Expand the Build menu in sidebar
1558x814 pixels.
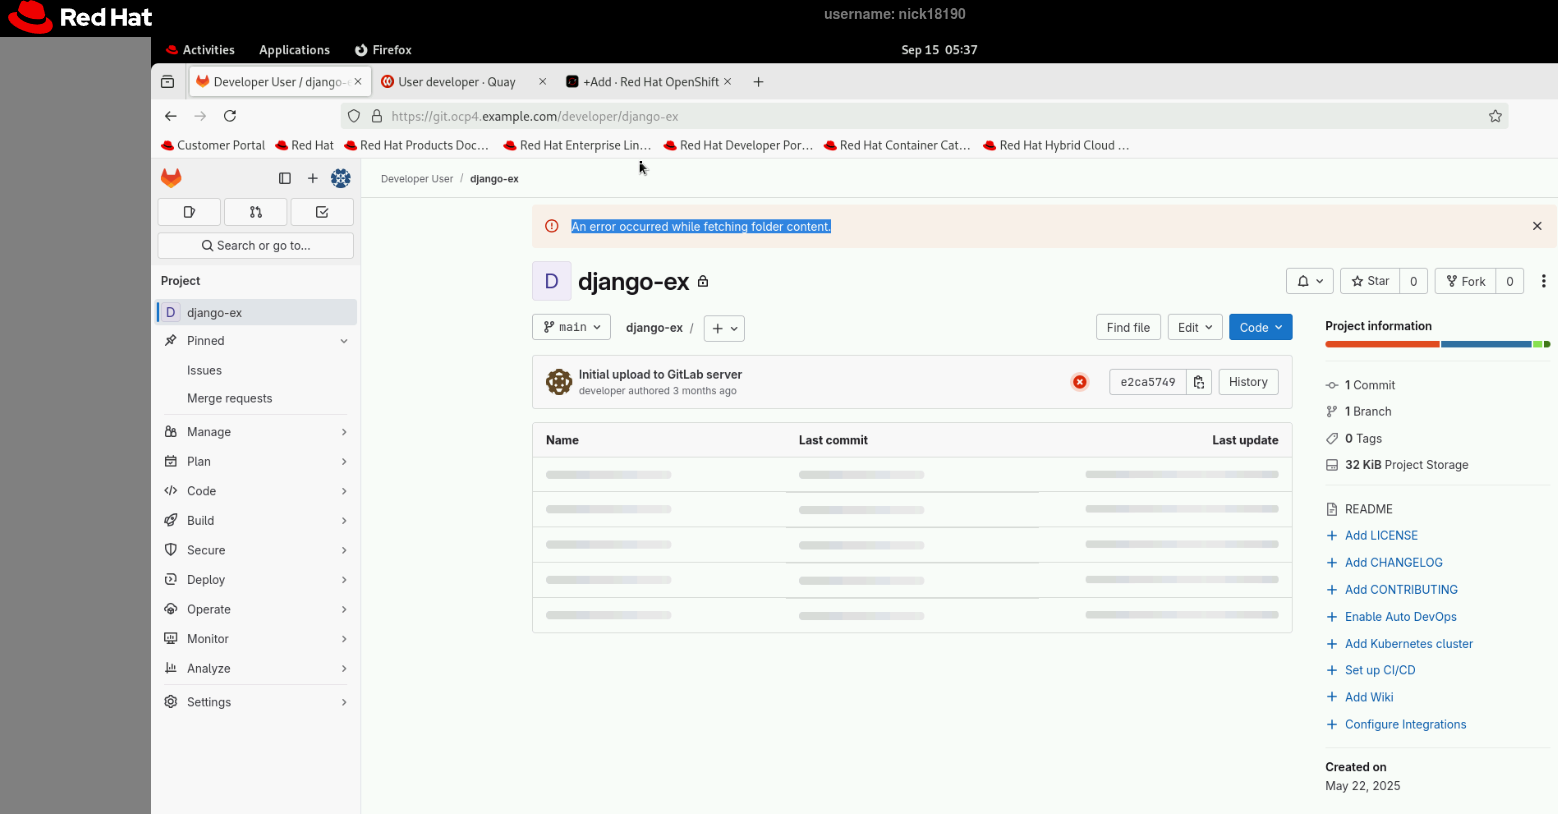(257, 521)
